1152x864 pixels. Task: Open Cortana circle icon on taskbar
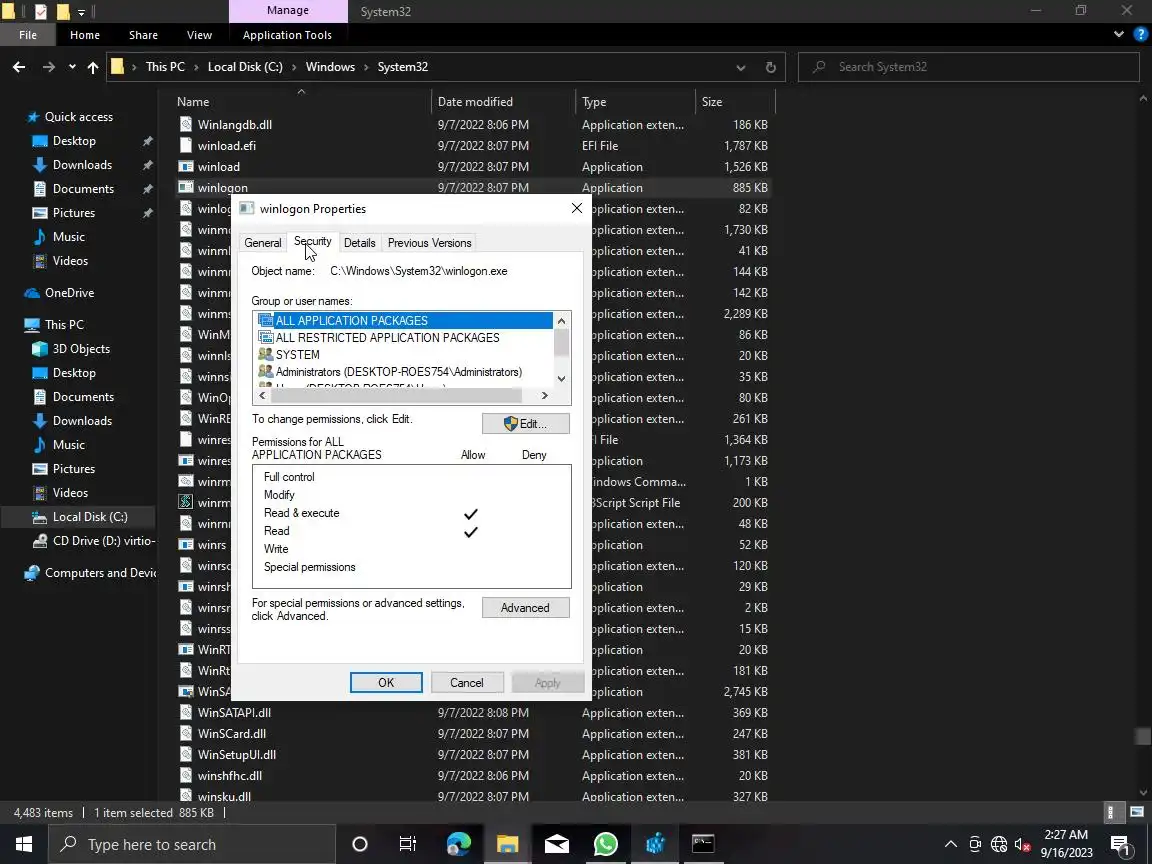360,844
